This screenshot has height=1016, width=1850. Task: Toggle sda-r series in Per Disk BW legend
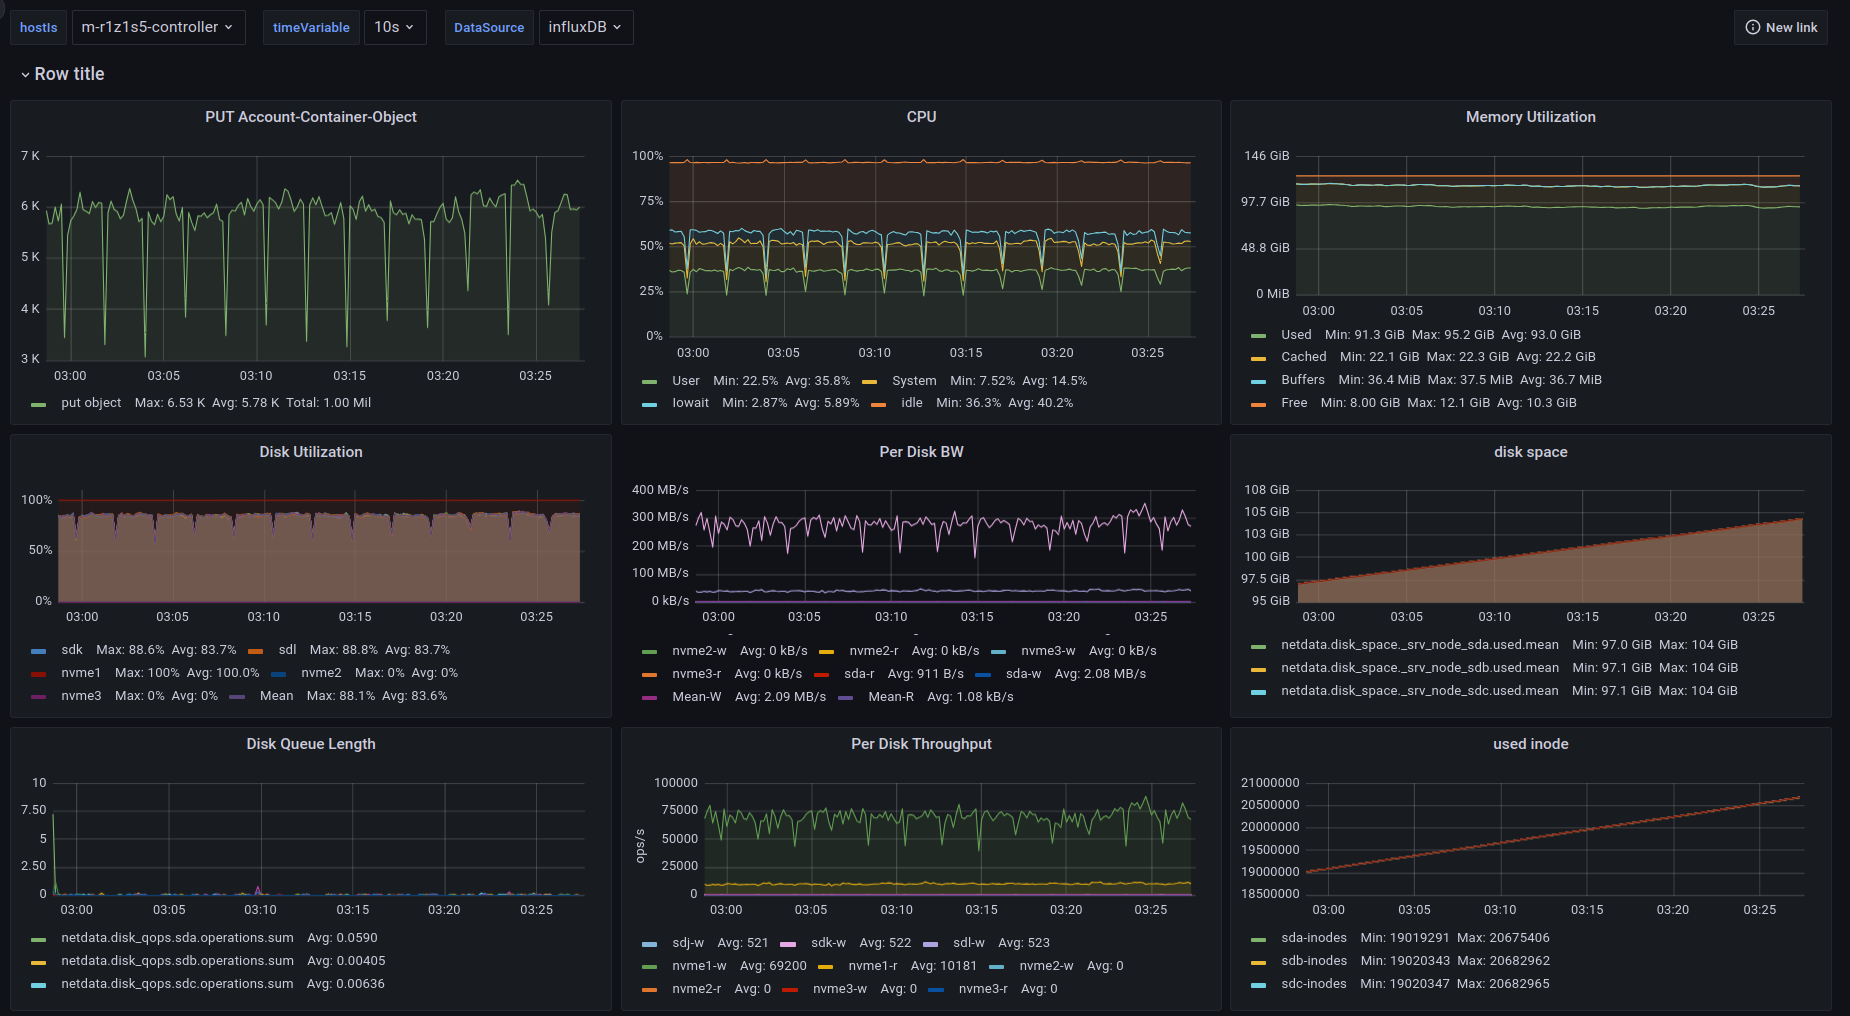[x=858, y=674]
